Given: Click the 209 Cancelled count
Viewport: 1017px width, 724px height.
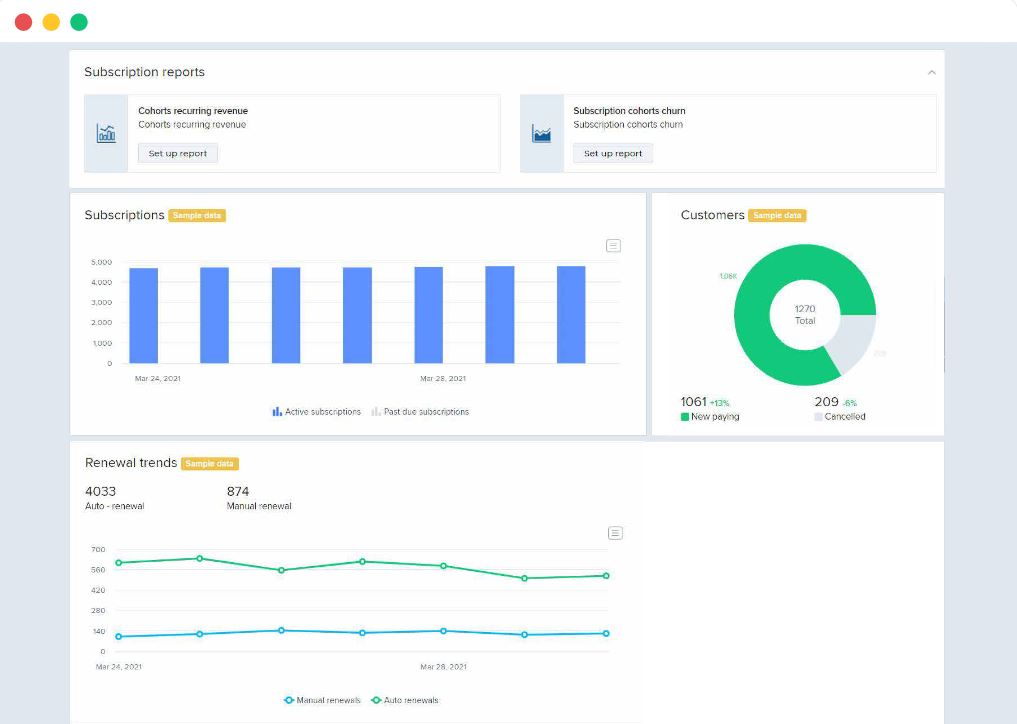Looking at the screenshot, I should point(826,402).
